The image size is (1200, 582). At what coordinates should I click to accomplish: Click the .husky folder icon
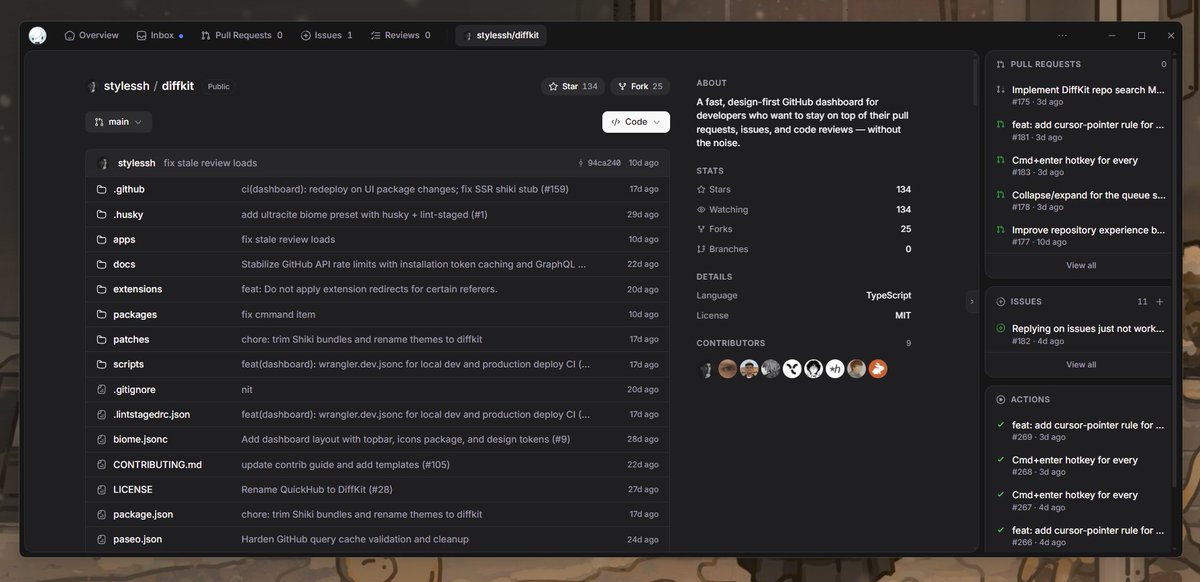pyautogui.click(x=101, y=214)
